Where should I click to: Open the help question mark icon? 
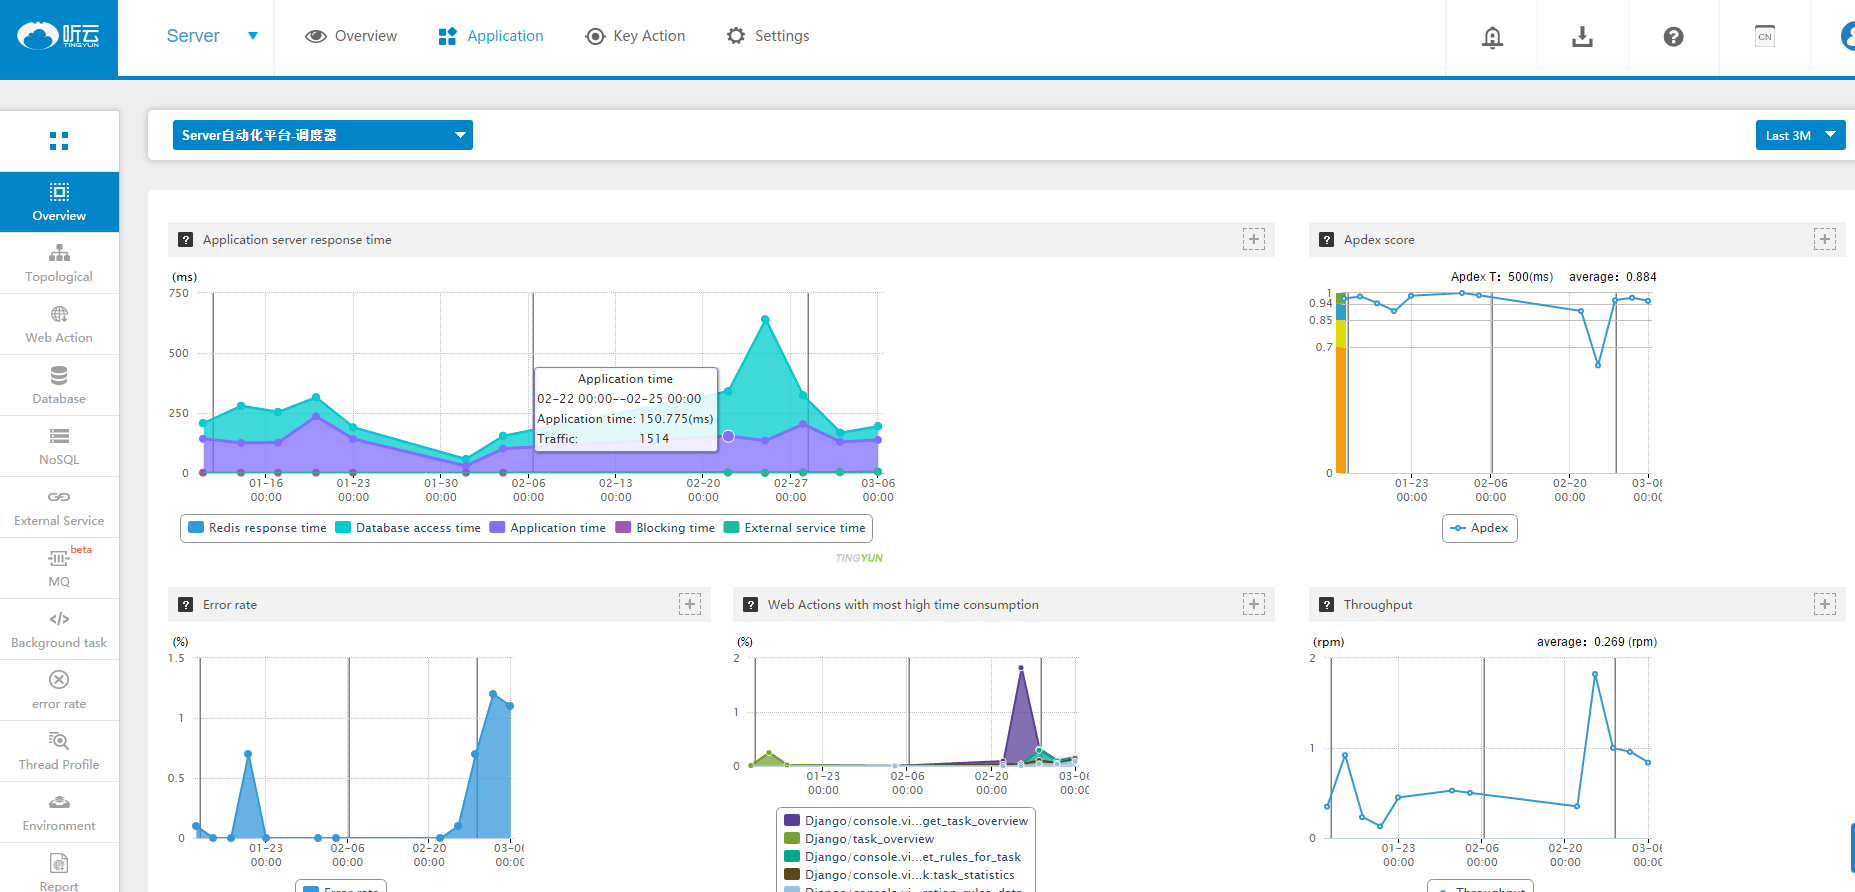click(1673, 37)
